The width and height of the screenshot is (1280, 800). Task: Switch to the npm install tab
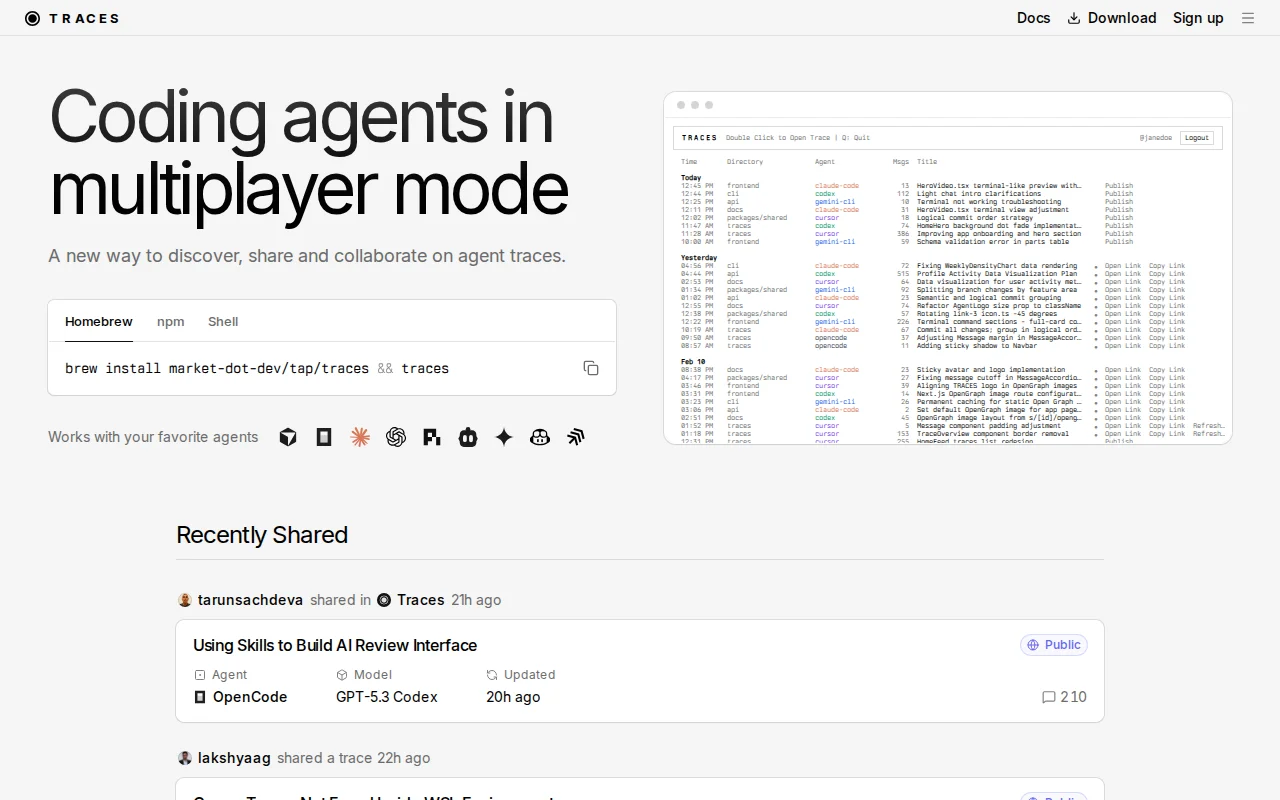pyautogui.click(x=171, y=321)
